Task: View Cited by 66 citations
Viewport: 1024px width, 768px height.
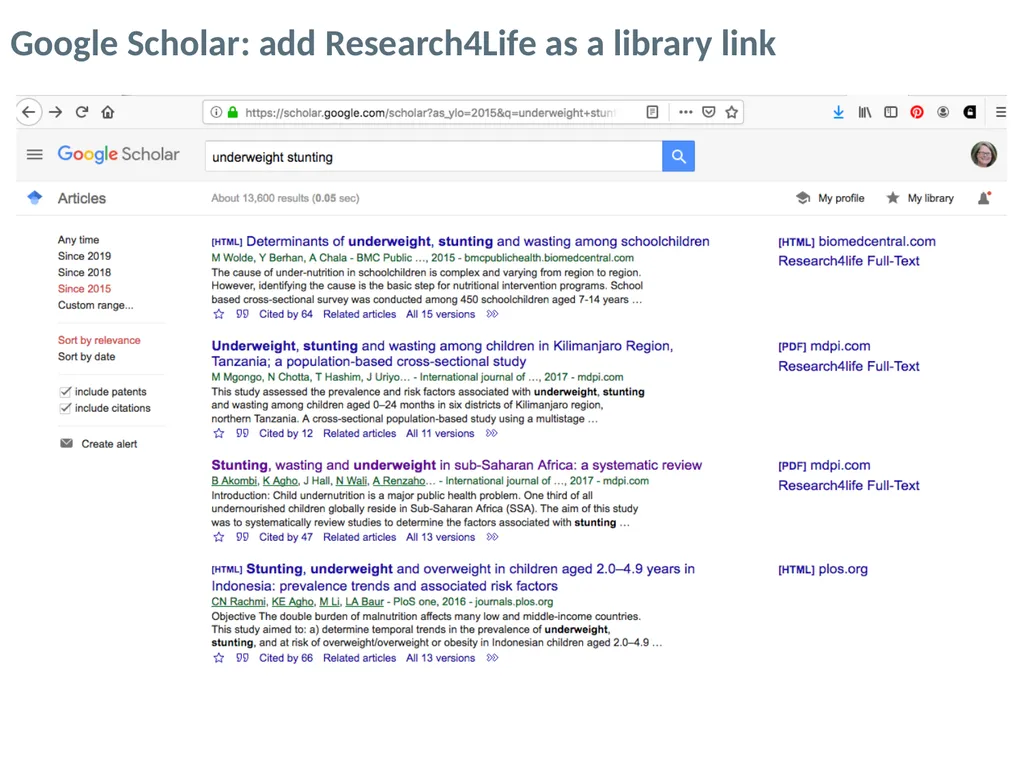Action: 286,658
